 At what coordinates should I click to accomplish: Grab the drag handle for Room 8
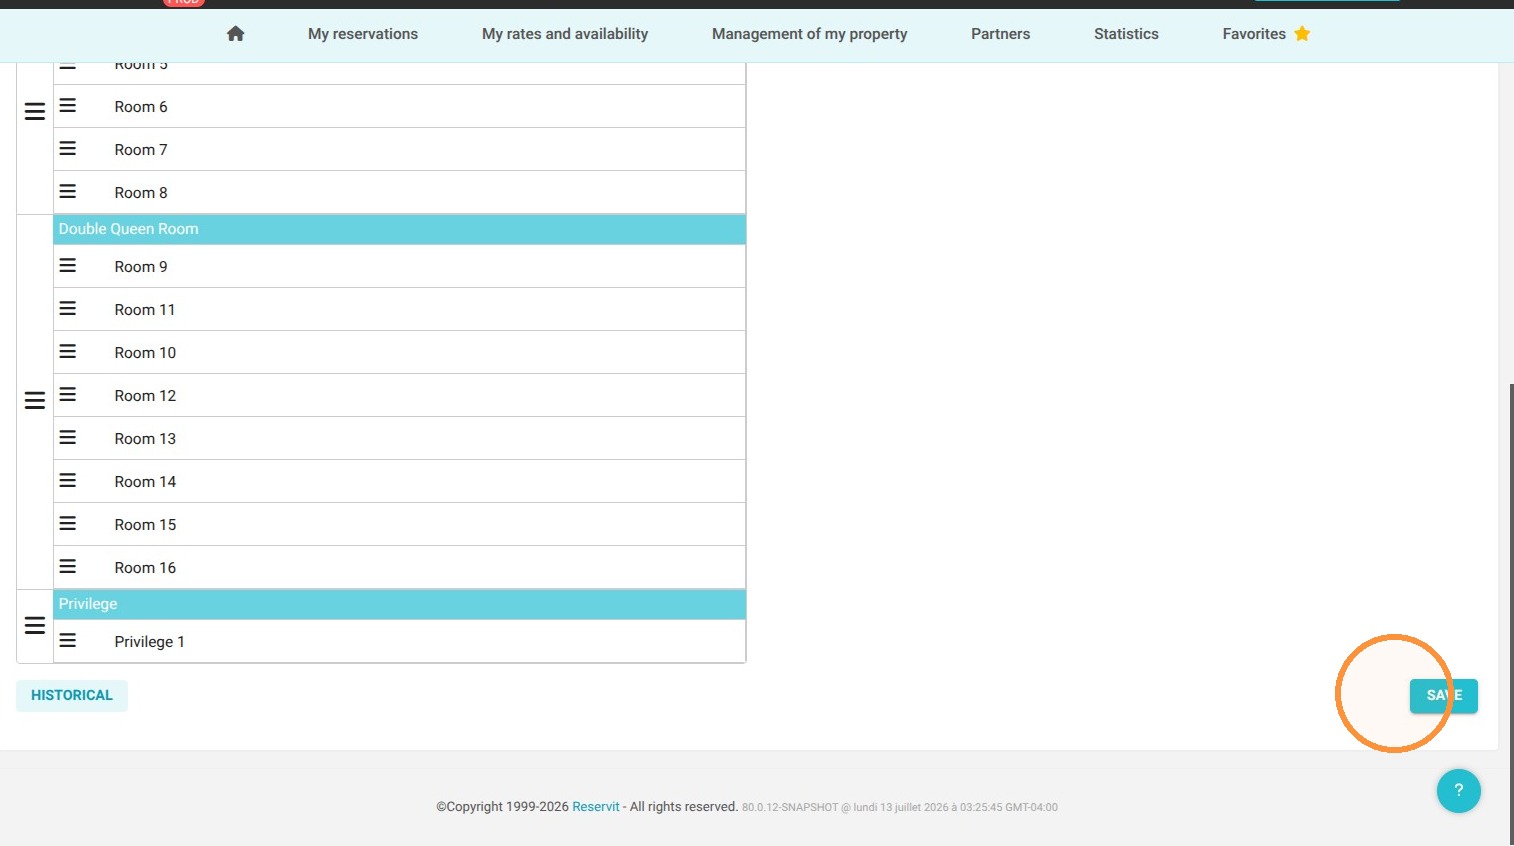[68, 191]
